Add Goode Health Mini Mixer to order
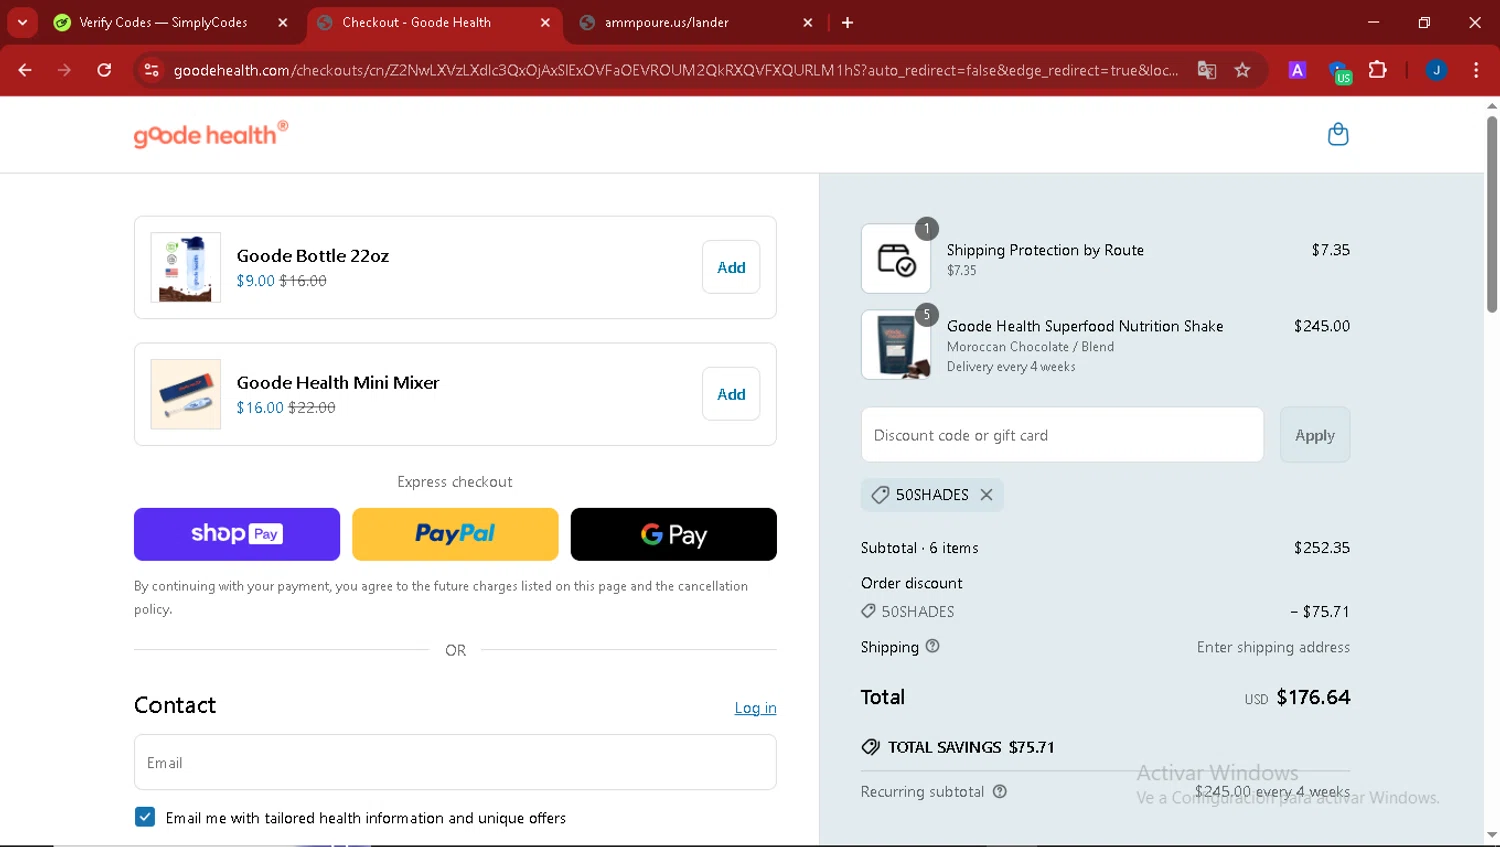 click(731, 394)
